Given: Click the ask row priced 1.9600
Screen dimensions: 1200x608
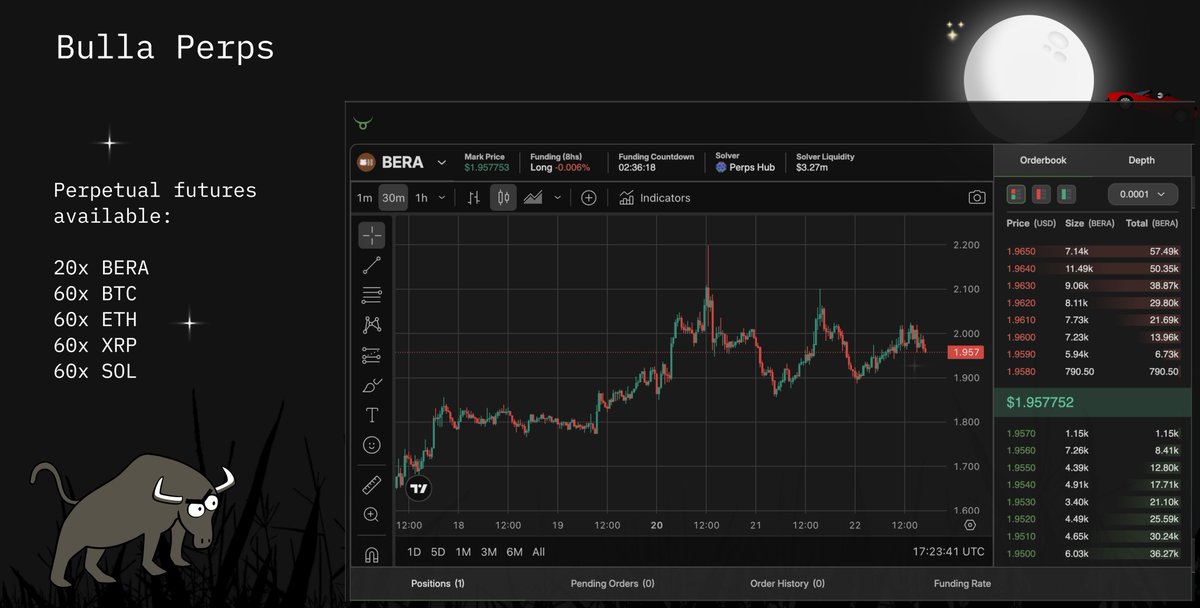Looking at the screenshot, I should (x=1093, y=337).
